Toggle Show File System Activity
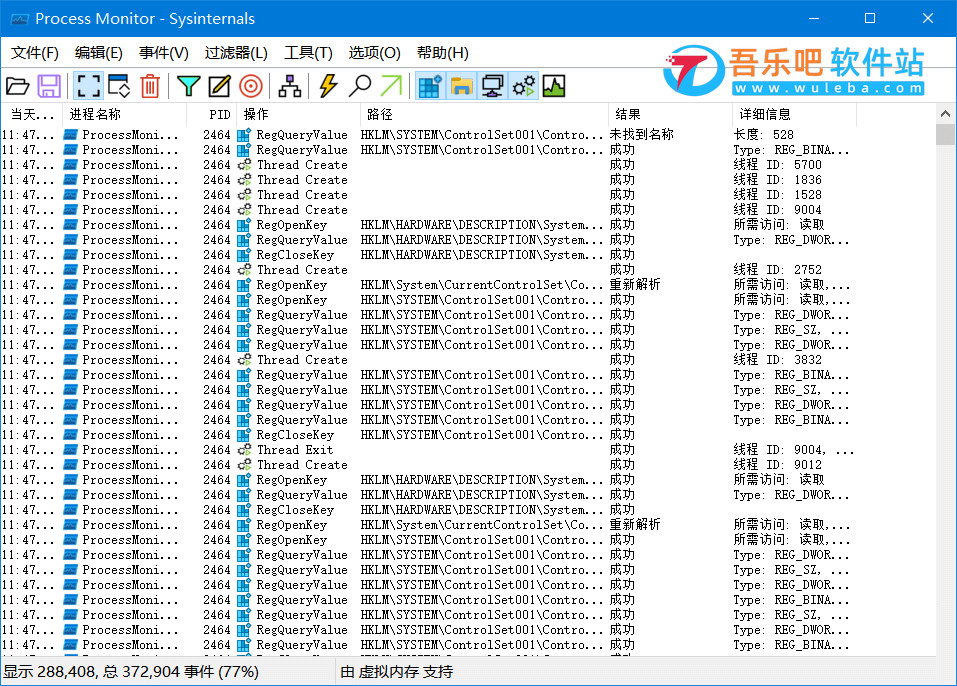Viewport: 957px width, 686px height. click(461, 86)
